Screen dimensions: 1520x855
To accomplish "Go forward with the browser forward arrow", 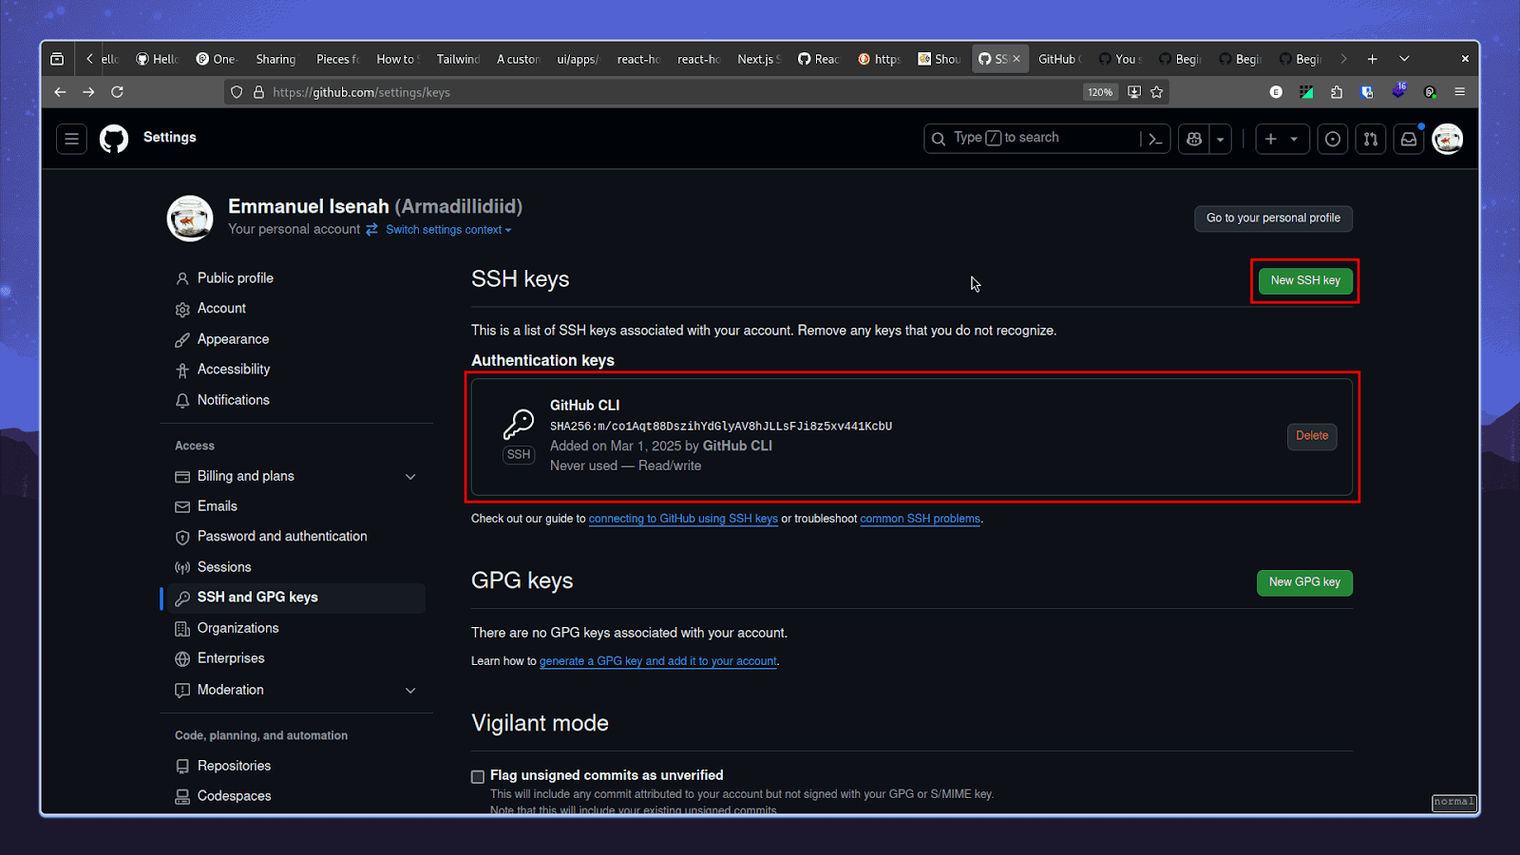I will coord(88,92).
